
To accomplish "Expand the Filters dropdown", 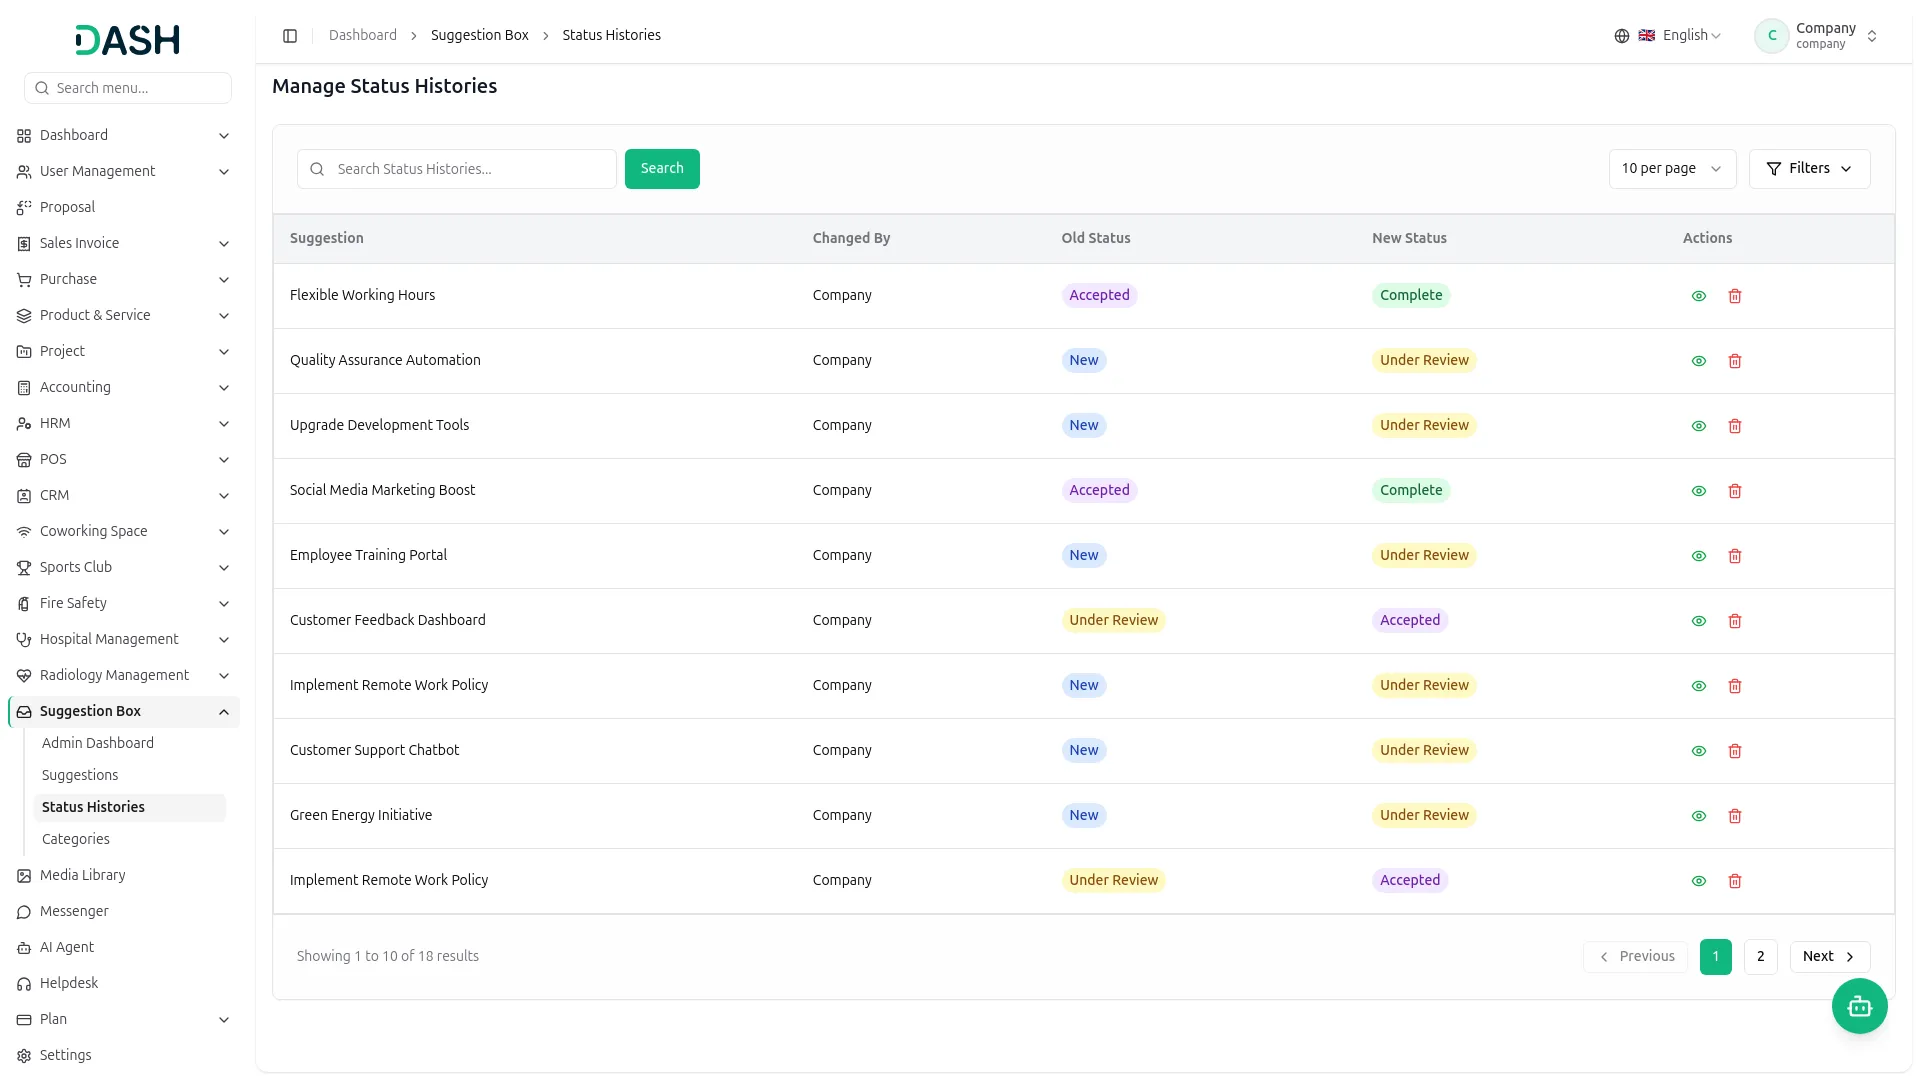I will tap(1809, 169).
